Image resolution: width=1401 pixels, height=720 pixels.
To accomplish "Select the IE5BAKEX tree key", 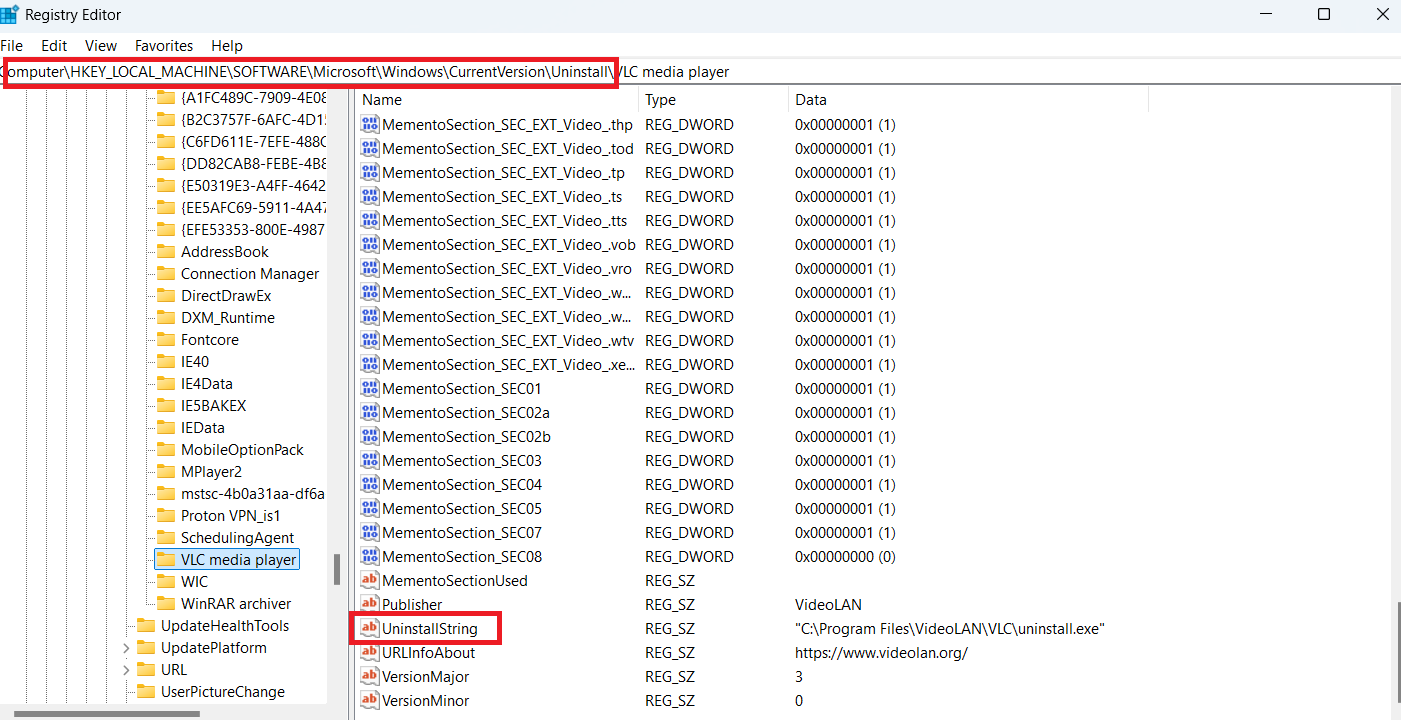I will [213, 406].
